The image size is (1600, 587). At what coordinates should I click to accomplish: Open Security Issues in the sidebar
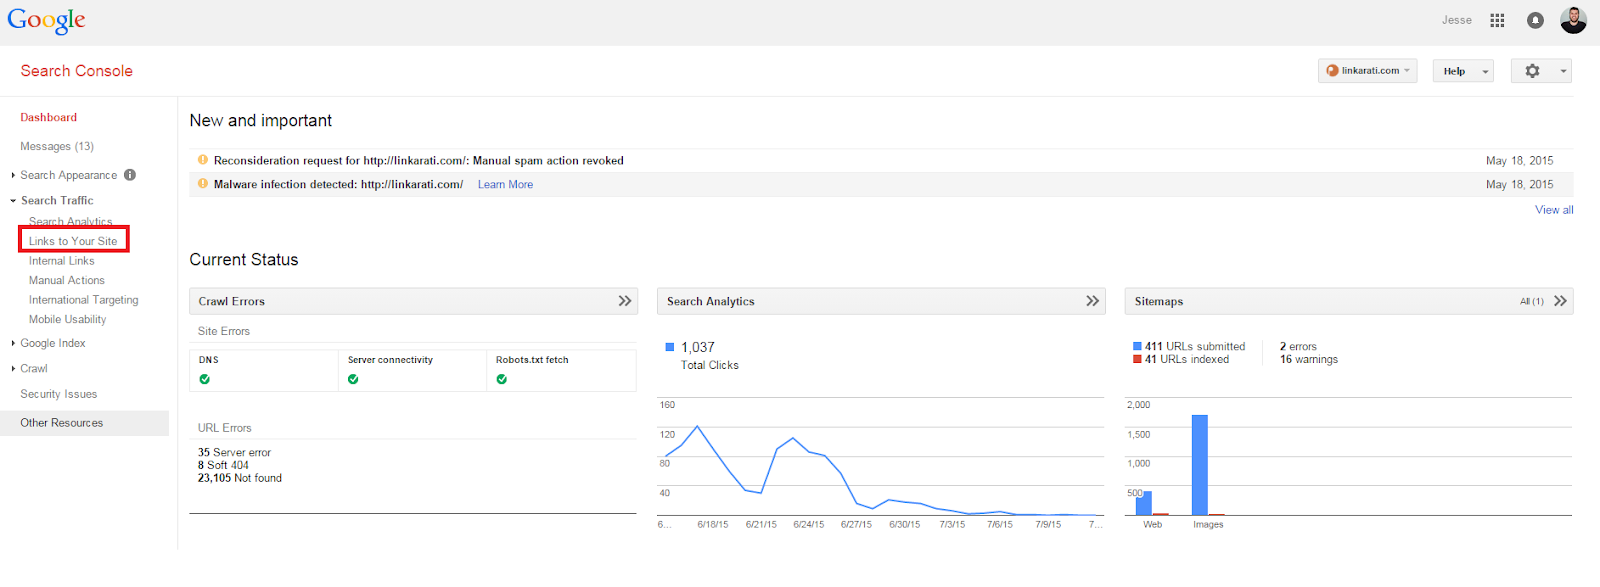[59, 394]
